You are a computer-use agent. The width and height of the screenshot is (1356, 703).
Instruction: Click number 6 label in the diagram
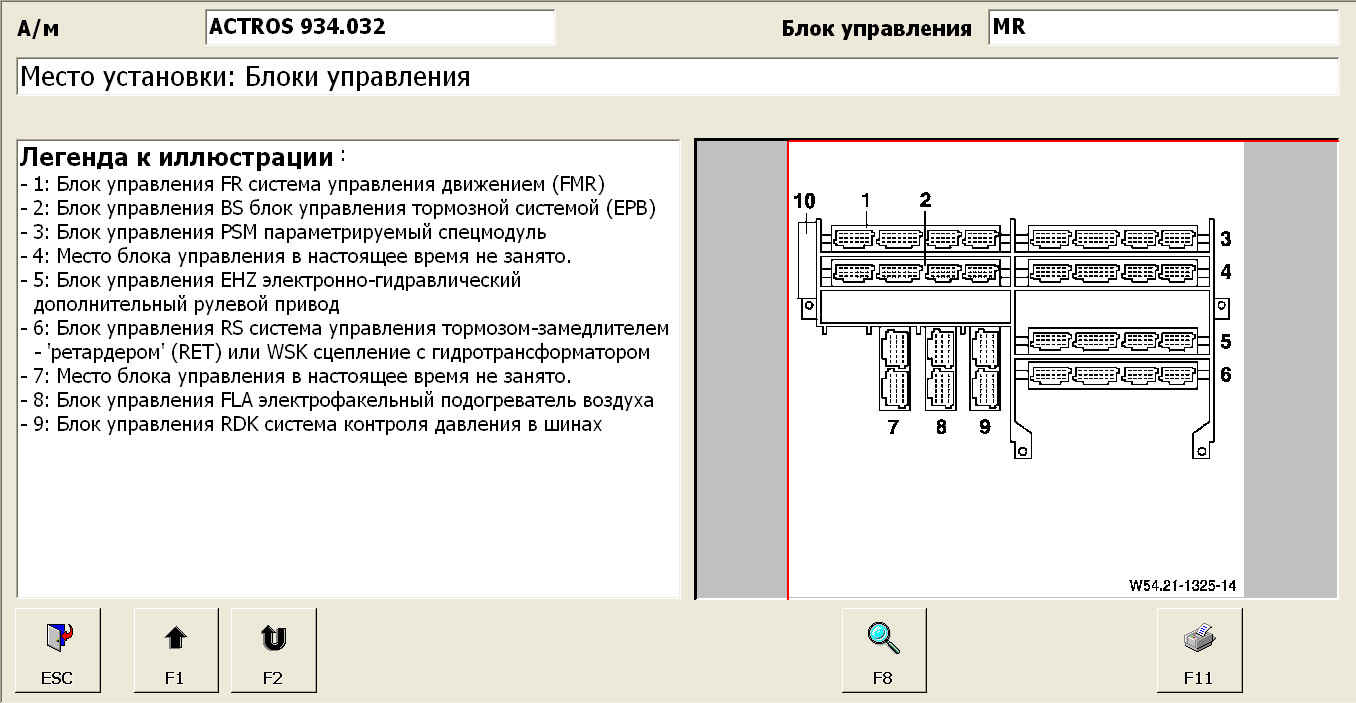click(x=1225, y=375)
